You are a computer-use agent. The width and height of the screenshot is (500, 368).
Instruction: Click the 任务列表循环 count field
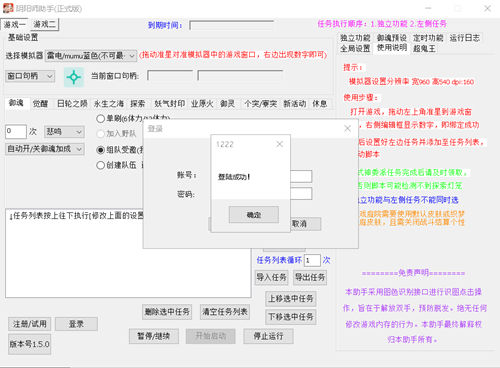pyautogui.click(x=312, y=260)
